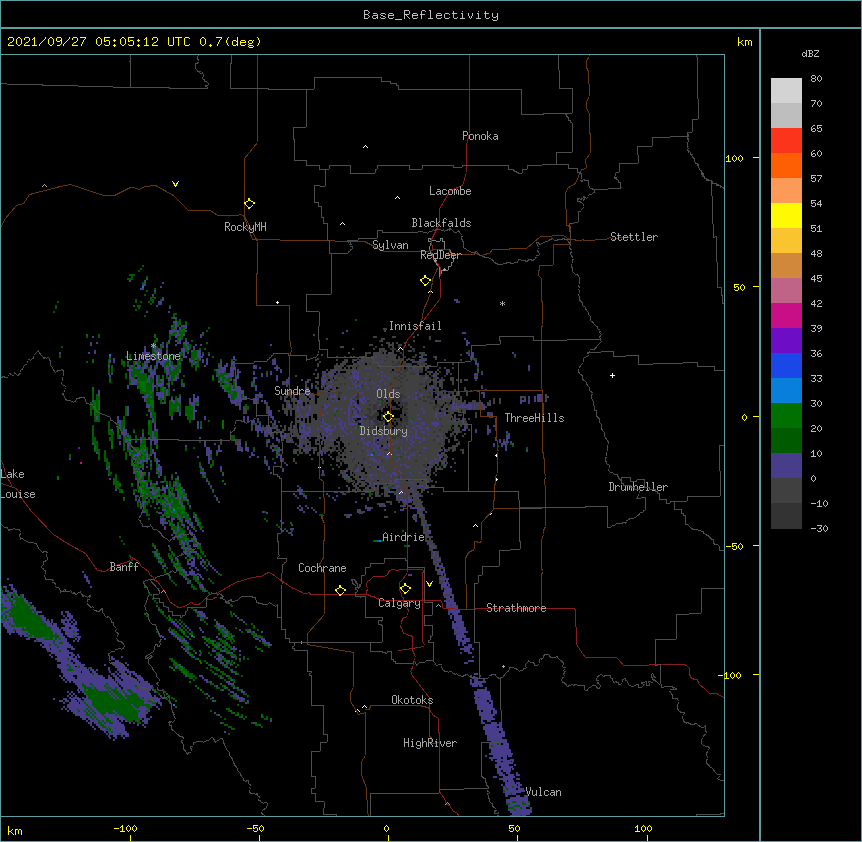
Task: Click the yellow marker near RockyMH
Action: click(249, 203)
